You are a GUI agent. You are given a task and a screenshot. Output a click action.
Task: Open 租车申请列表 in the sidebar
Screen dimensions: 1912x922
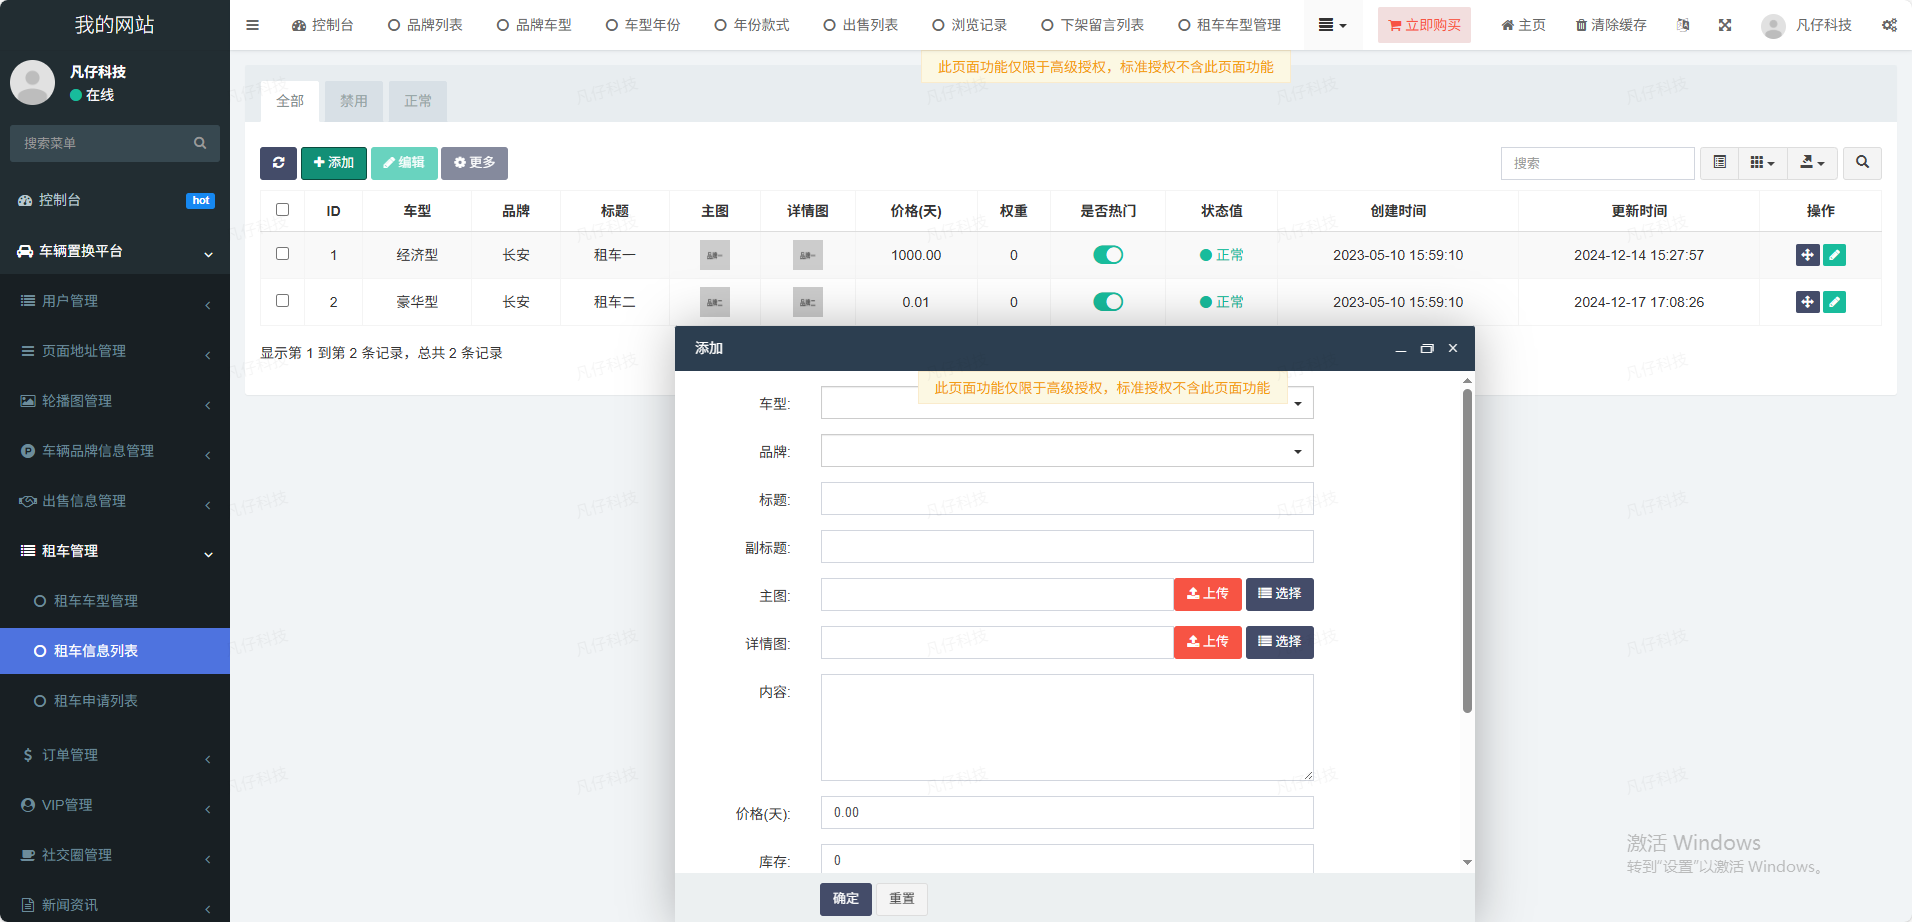point(96,701)
